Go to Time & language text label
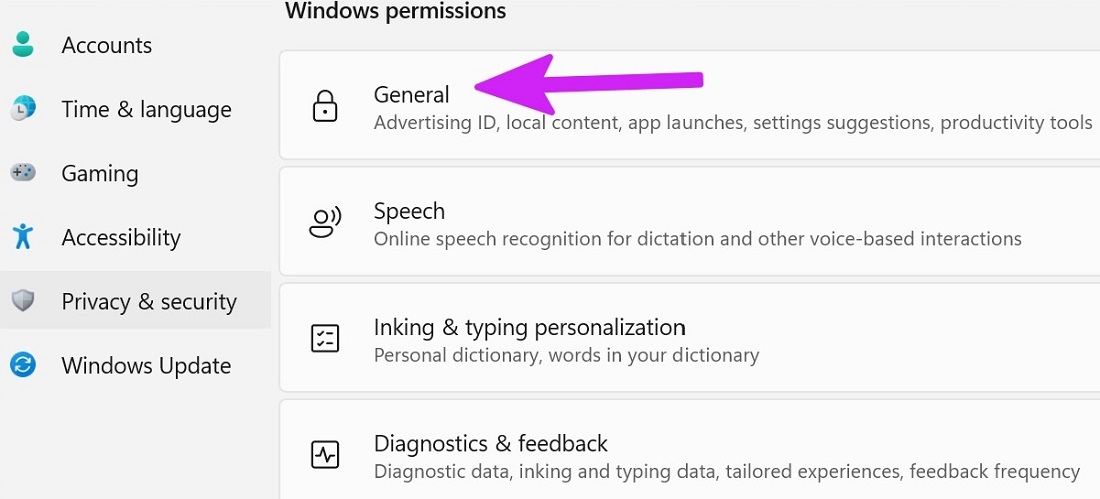The height and width of the screenshot is (499, 1100). coord(146,109)
